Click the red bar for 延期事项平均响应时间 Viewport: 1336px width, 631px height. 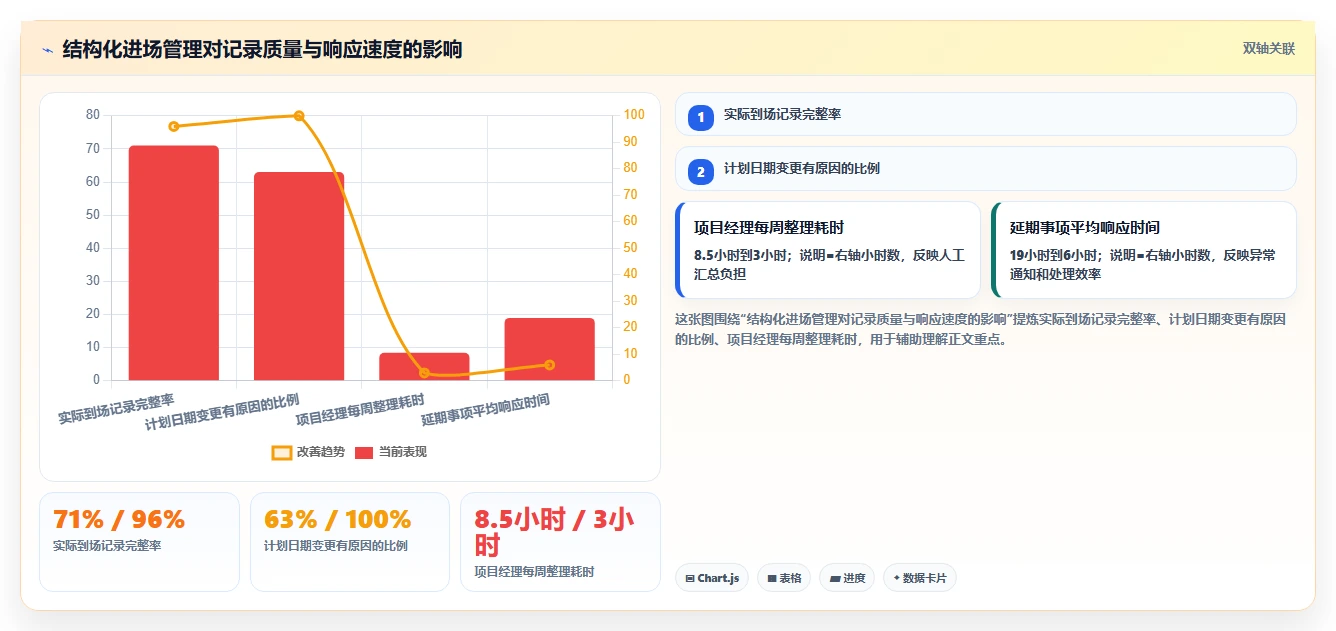[x=549, y=349]
